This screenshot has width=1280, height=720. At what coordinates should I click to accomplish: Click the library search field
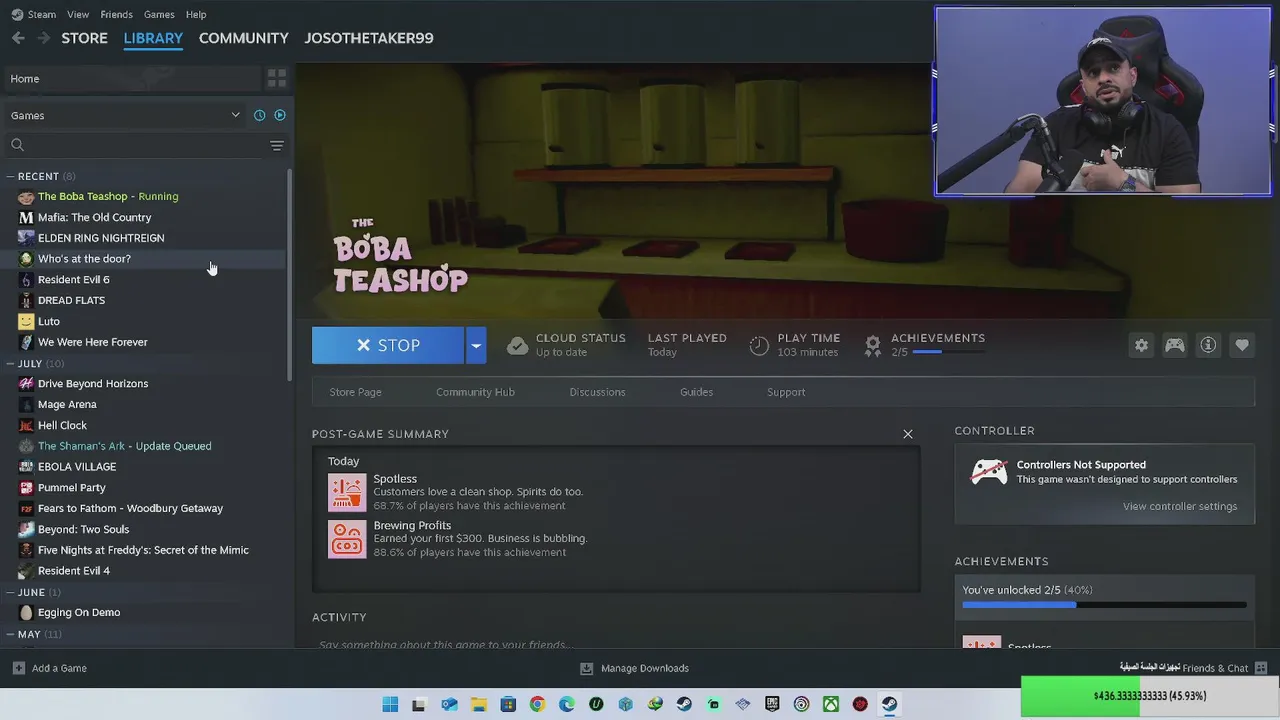tap(135, 145)
